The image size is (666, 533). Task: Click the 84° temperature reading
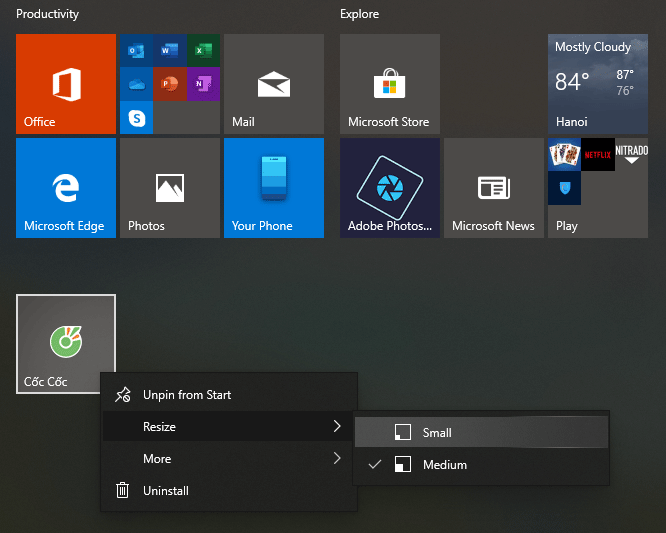pos(572,82)
